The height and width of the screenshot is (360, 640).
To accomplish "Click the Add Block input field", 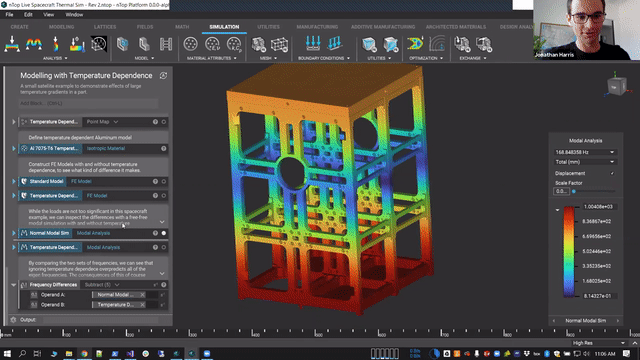I will pos(89,104).
